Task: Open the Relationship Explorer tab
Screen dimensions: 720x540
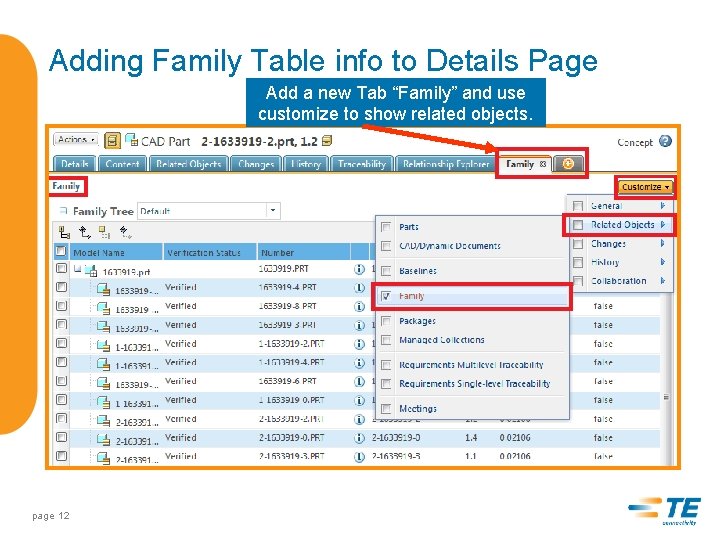Action: click(x=445, y=164)
